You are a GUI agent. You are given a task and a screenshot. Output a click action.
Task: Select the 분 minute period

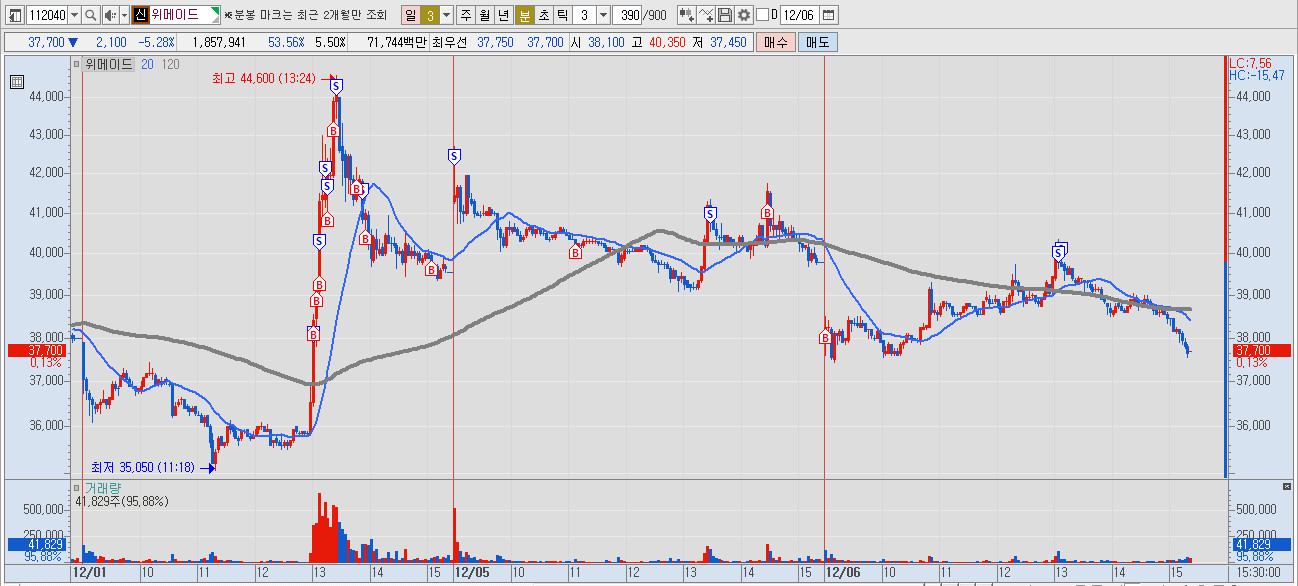[524, 15]
